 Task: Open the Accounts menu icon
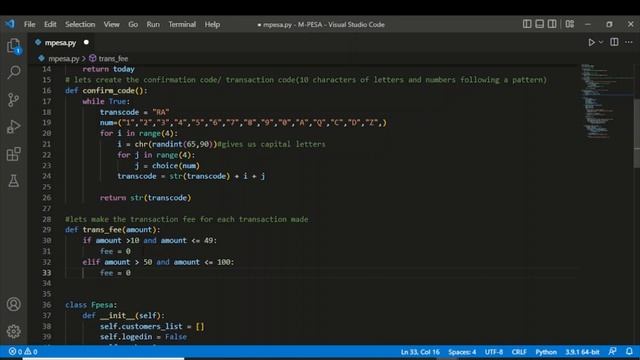[13, 304]
